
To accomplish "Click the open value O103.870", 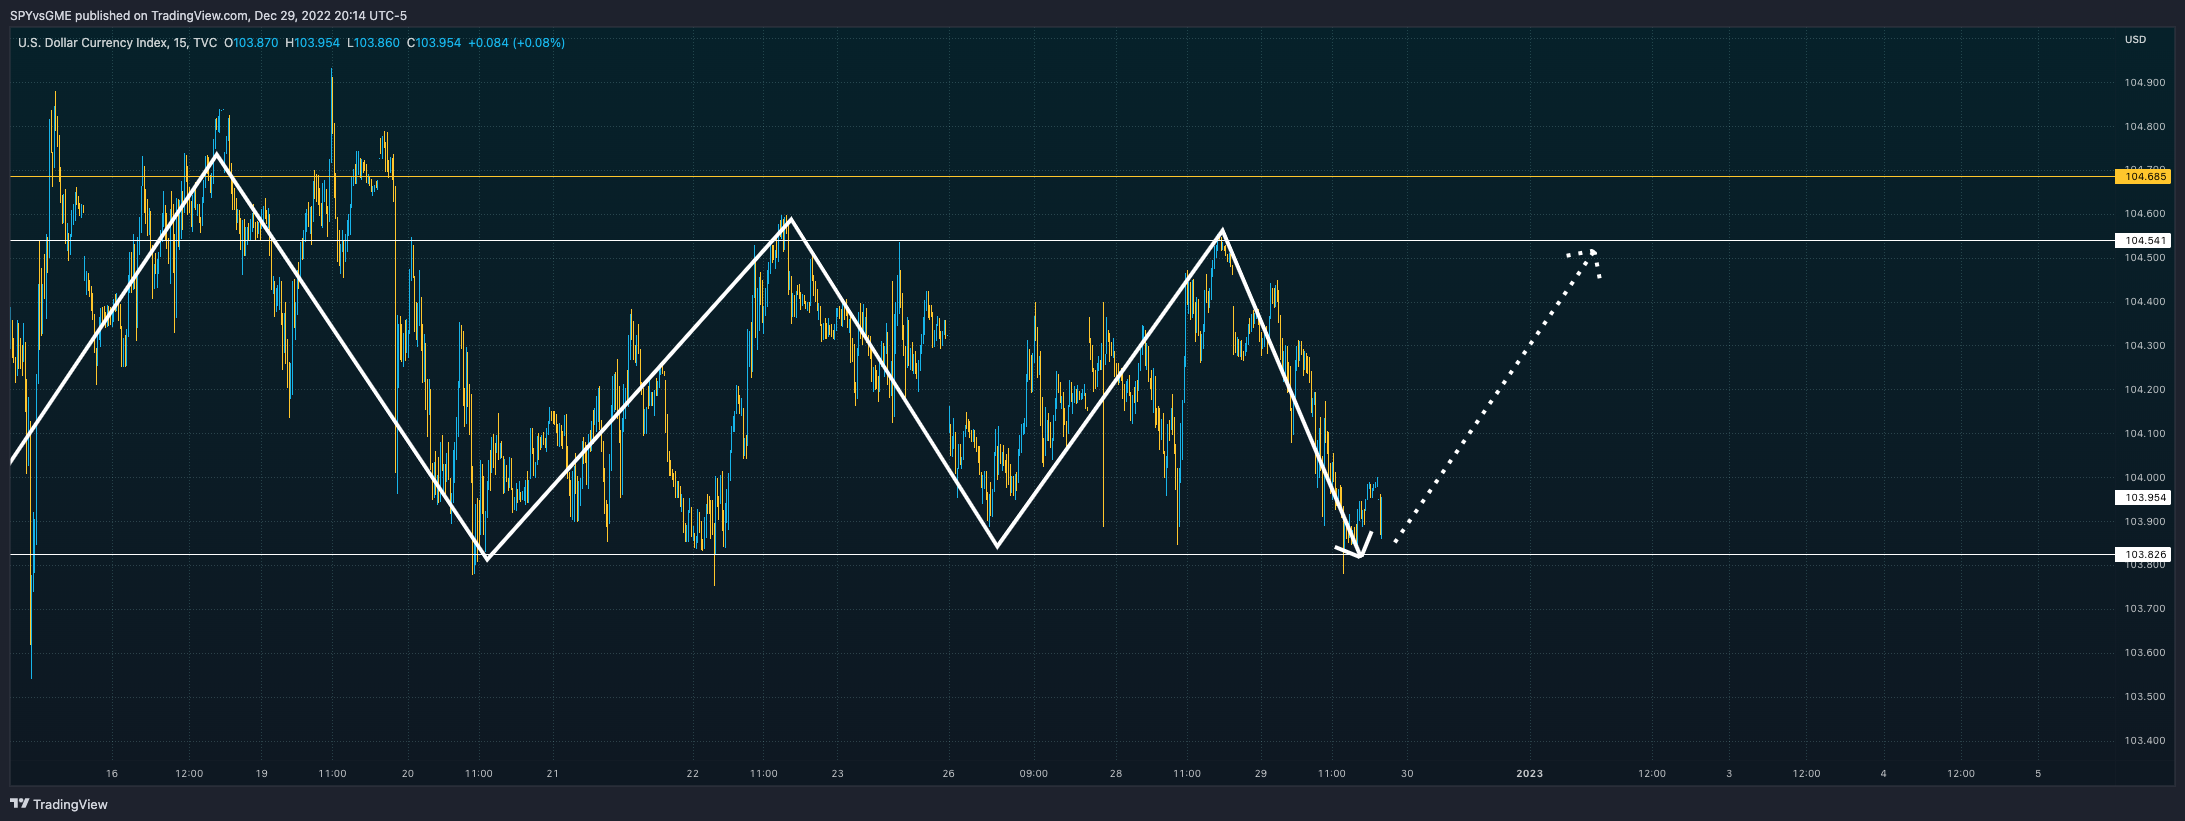I will 251,43.
